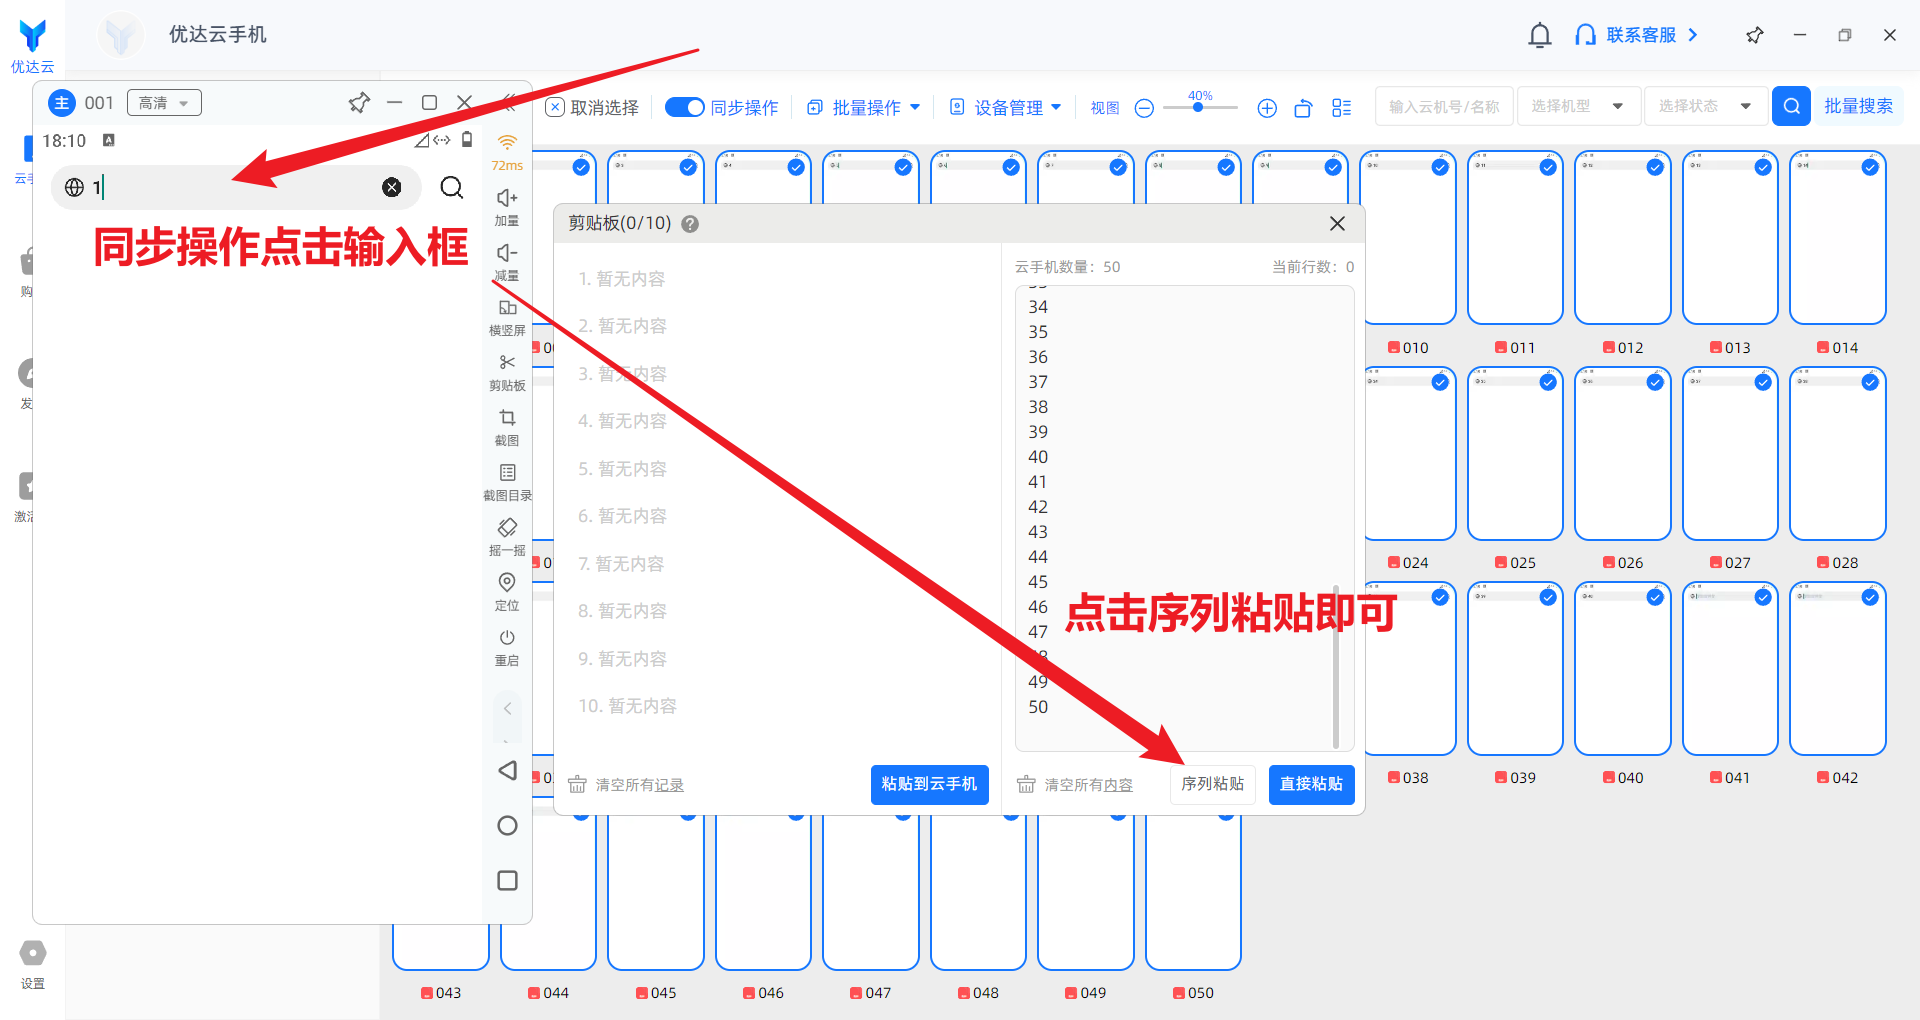Screen dimensions: 1920x1020
Task: Click the sequence paste button
Action: [1212, 784]
